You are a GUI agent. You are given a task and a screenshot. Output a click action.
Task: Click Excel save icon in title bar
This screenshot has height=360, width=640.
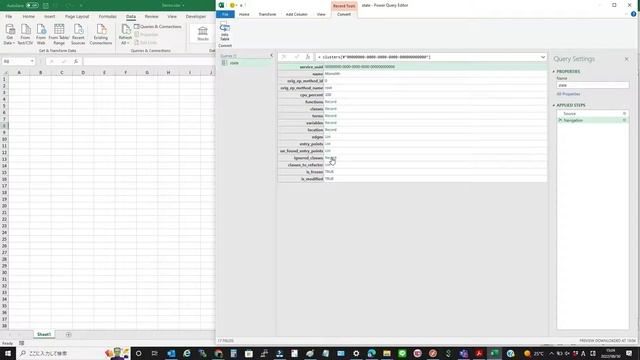(x=46, y=6)
